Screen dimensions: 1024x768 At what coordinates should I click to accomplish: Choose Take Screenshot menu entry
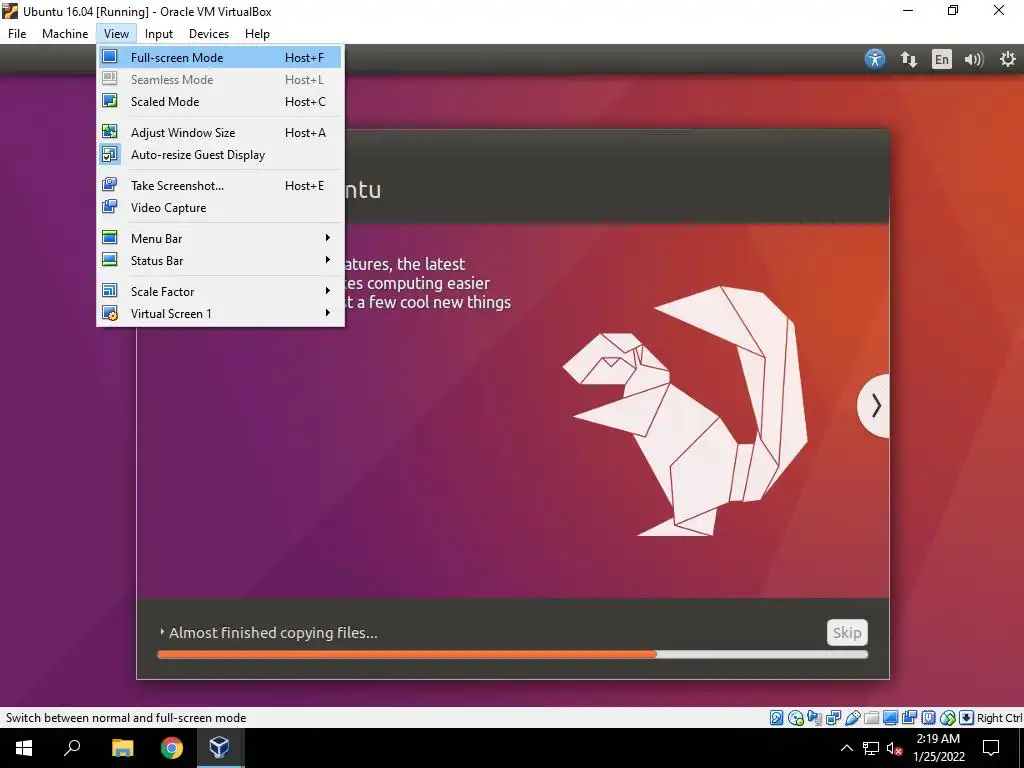220,185
